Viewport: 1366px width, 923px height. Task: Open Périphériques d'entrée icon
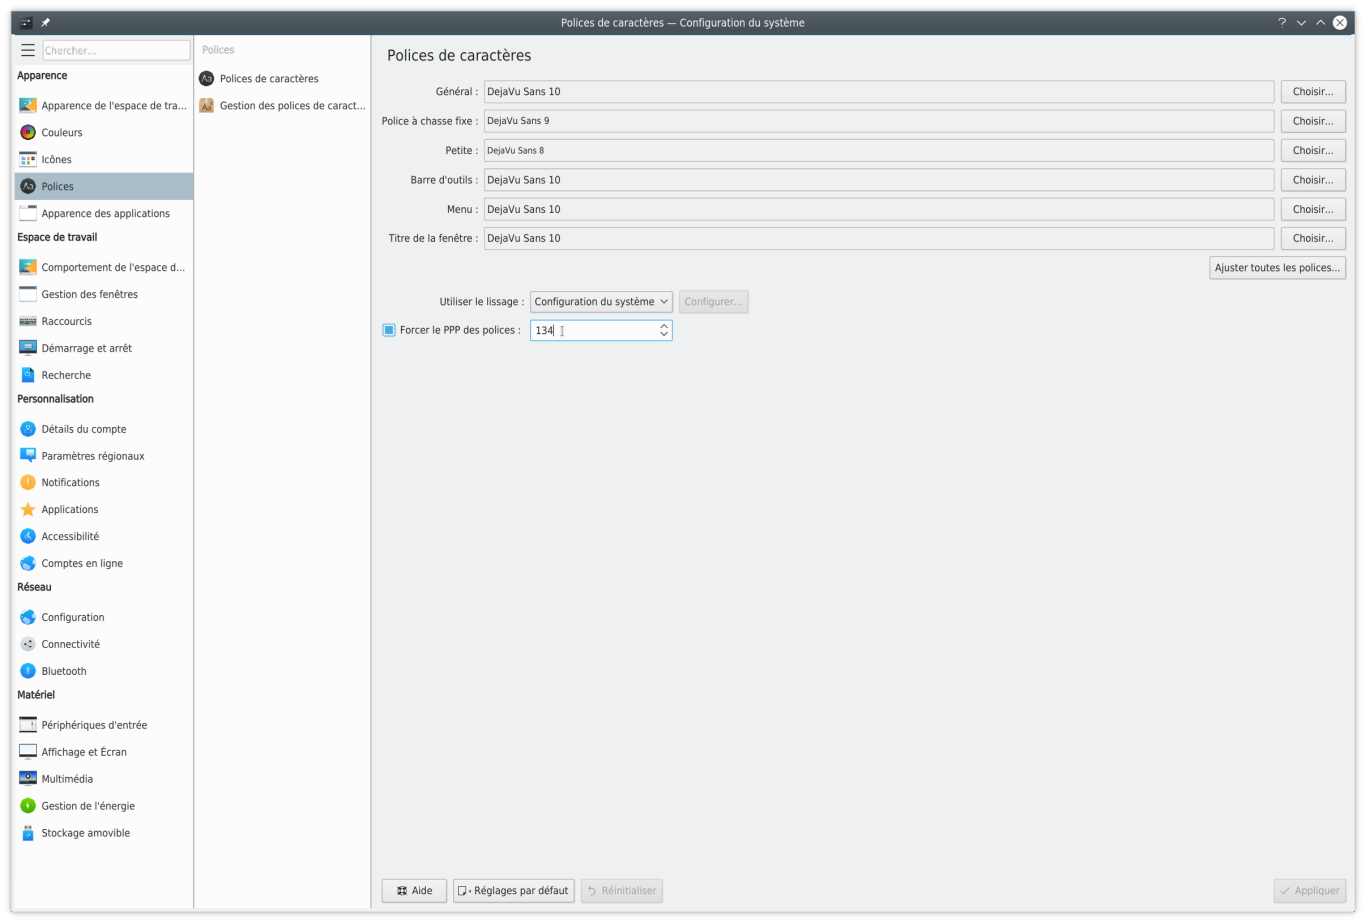coord(28,725)
